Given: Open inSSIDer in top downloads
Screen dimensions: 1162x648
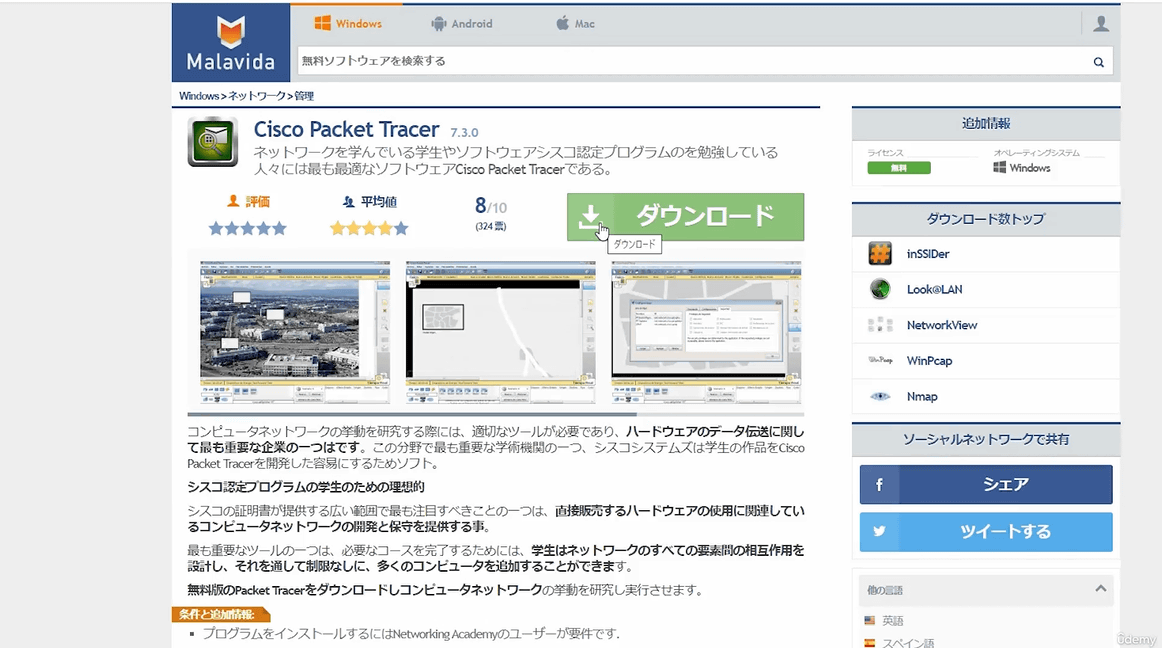Looking at the screenshot, I should pyautogui.click(x=928, y=254).
